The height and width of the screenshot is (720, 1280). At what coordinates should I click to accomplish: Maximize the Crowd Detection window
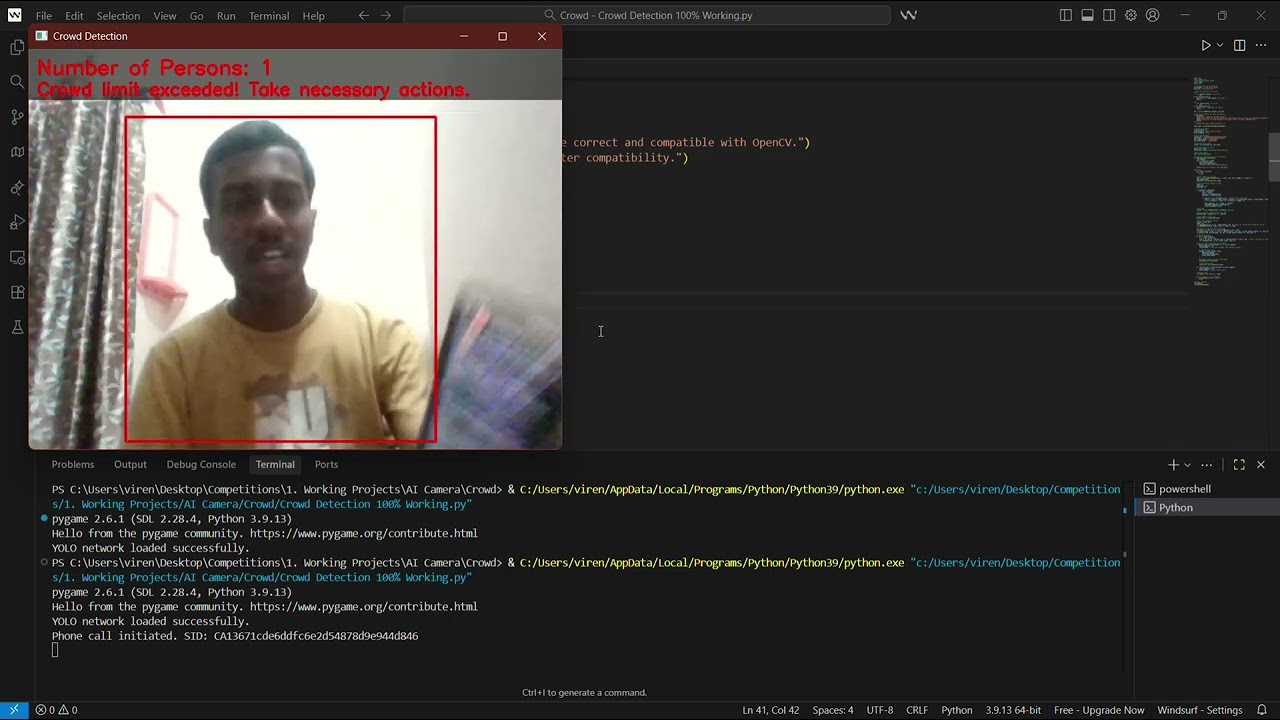502,36
